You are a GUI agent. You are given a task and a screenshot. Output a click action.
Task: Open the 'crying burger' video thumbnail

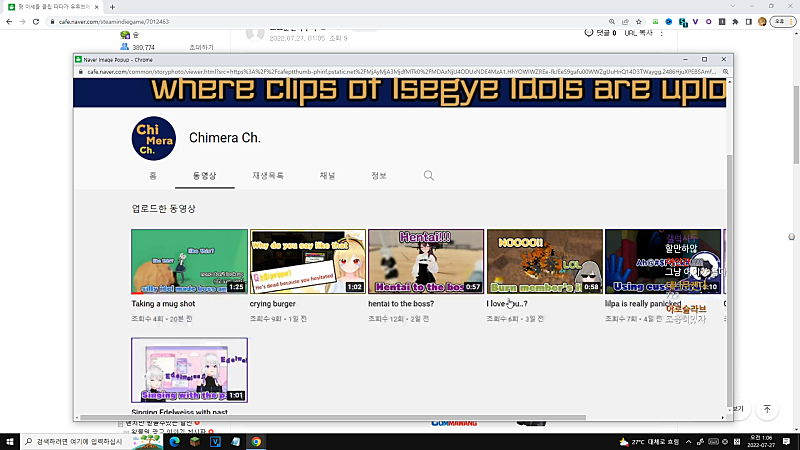307,261
